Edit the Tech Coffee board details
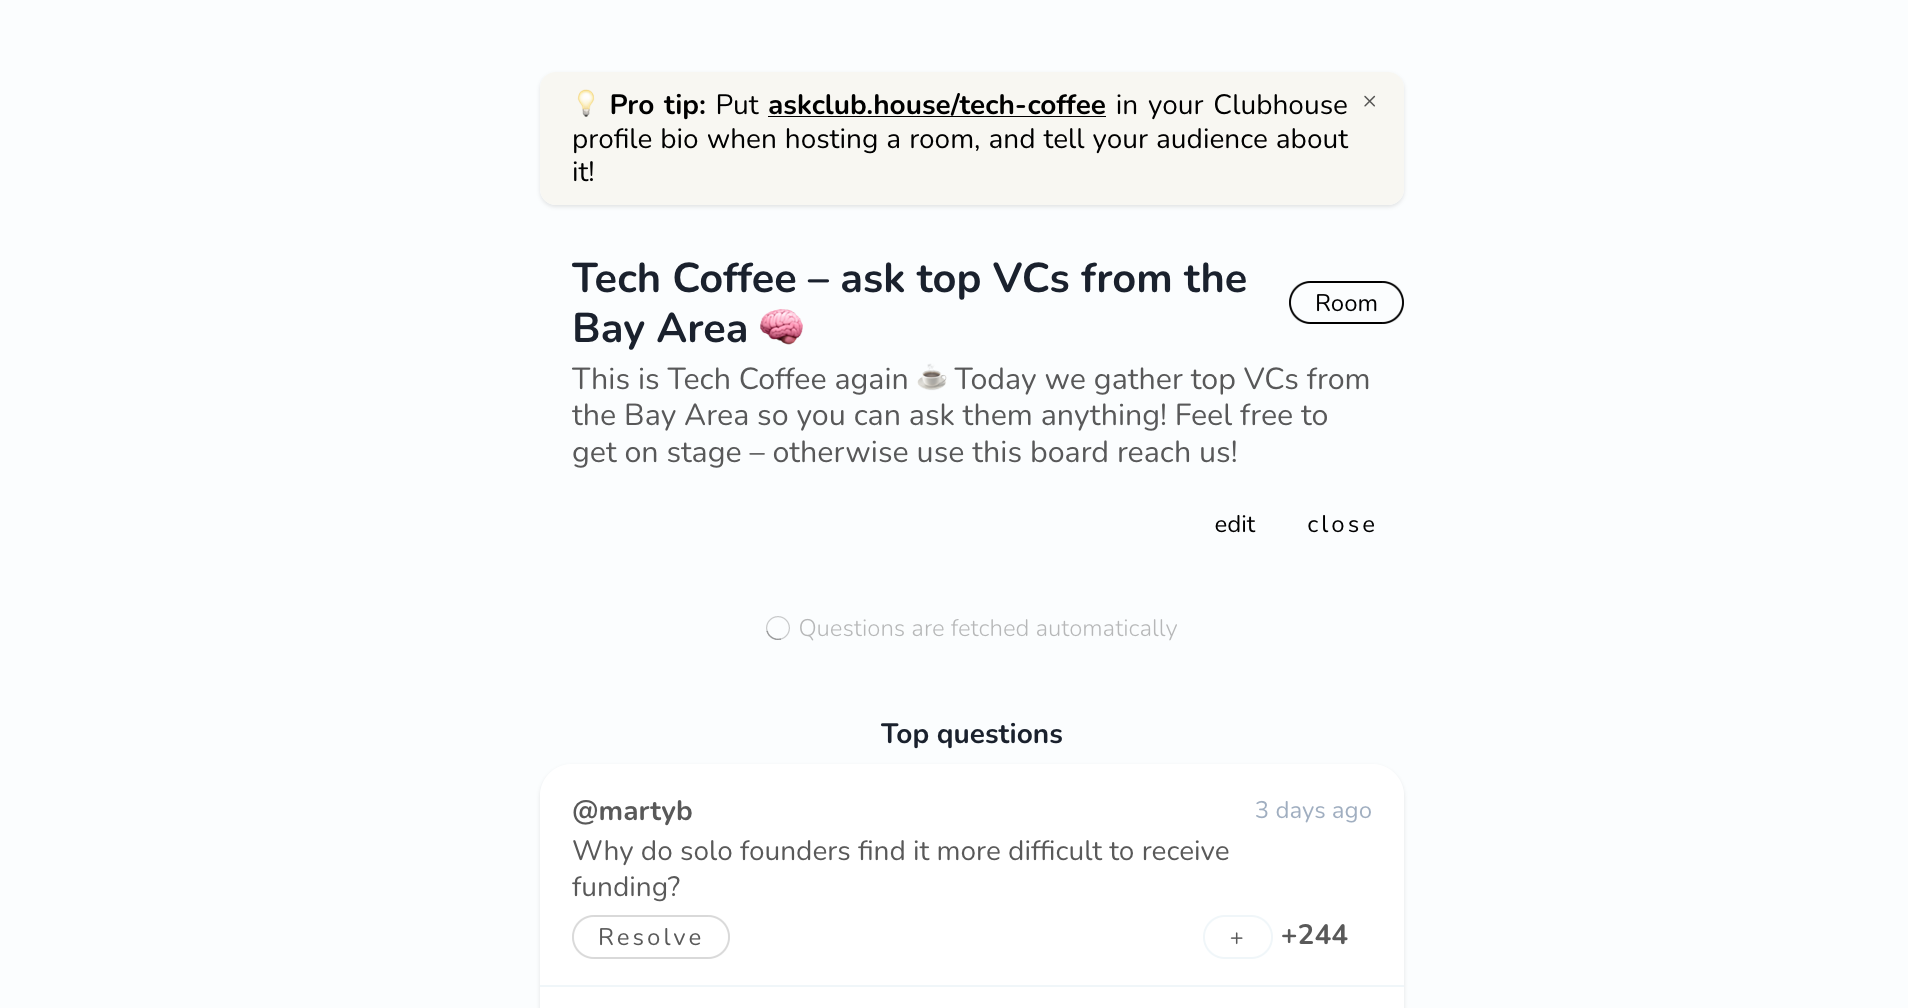This screenshot has height=1008, width=1908. click(1234, 524)
